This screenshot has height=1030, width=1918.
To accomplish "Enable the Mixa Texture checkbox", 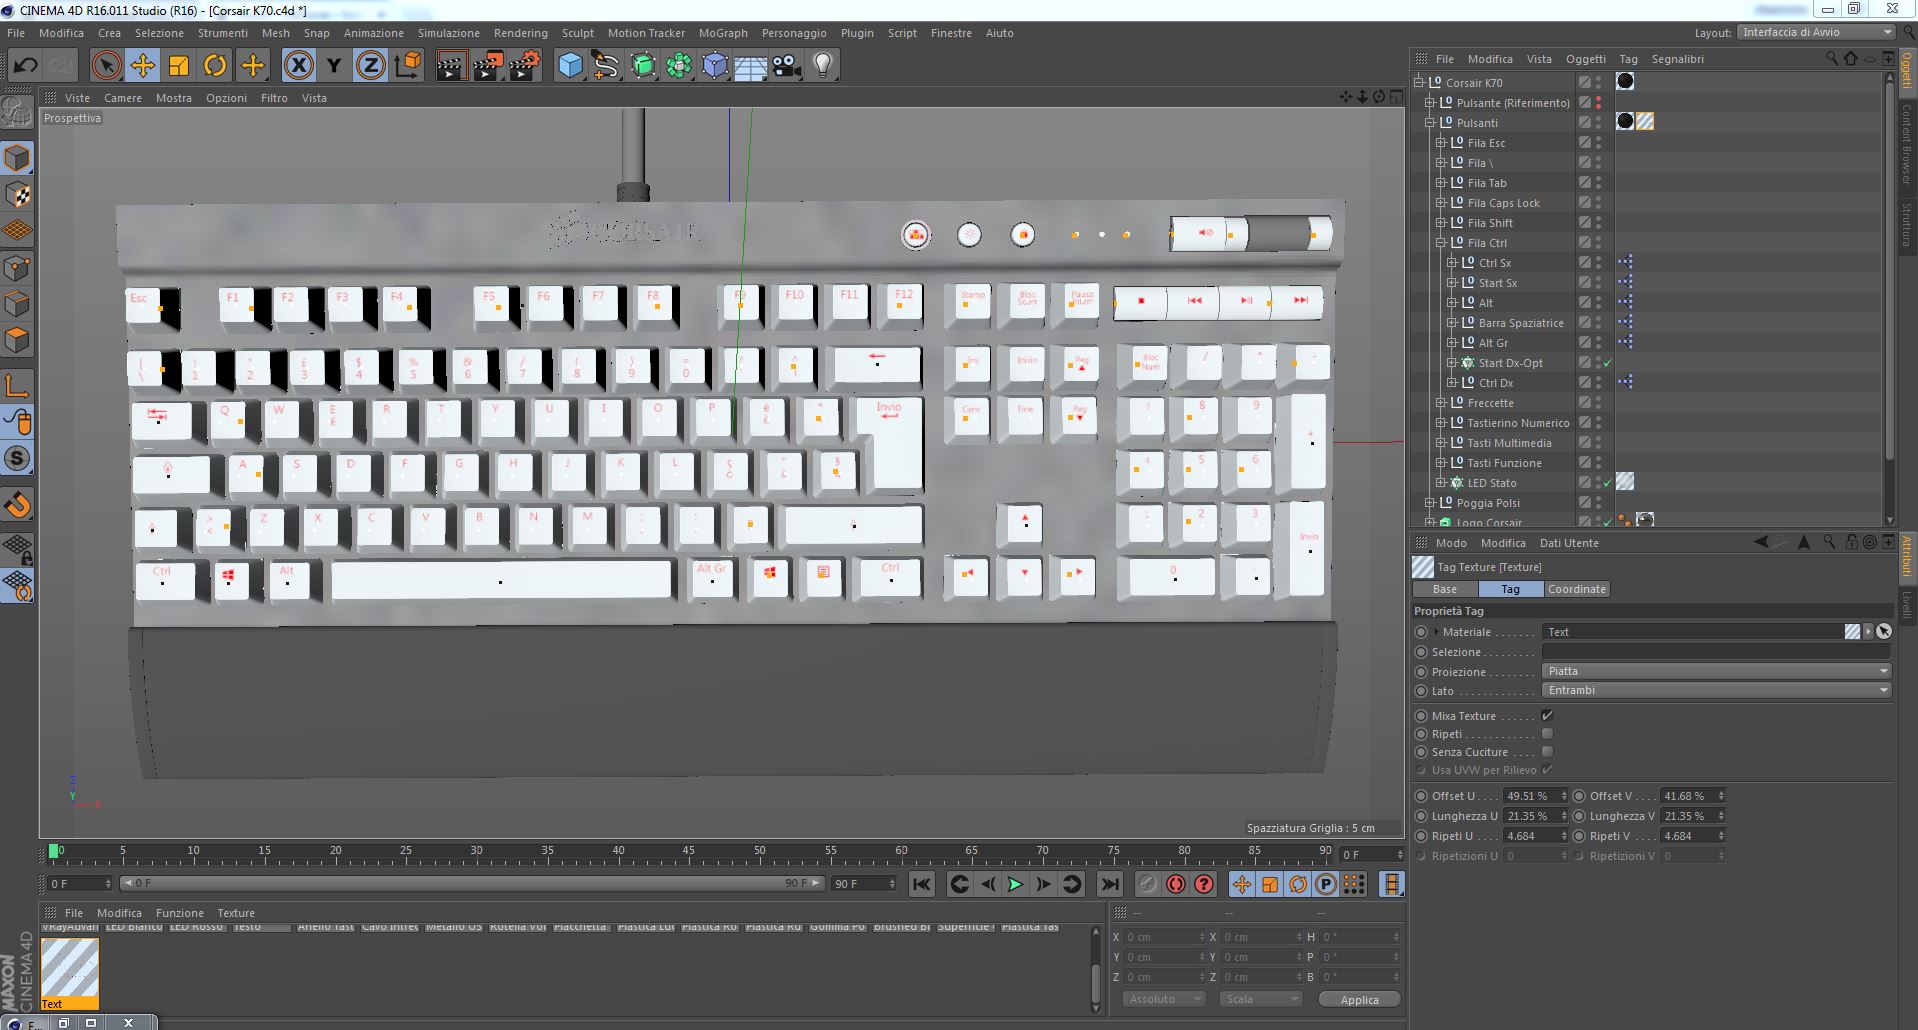I will point(1547,716).
